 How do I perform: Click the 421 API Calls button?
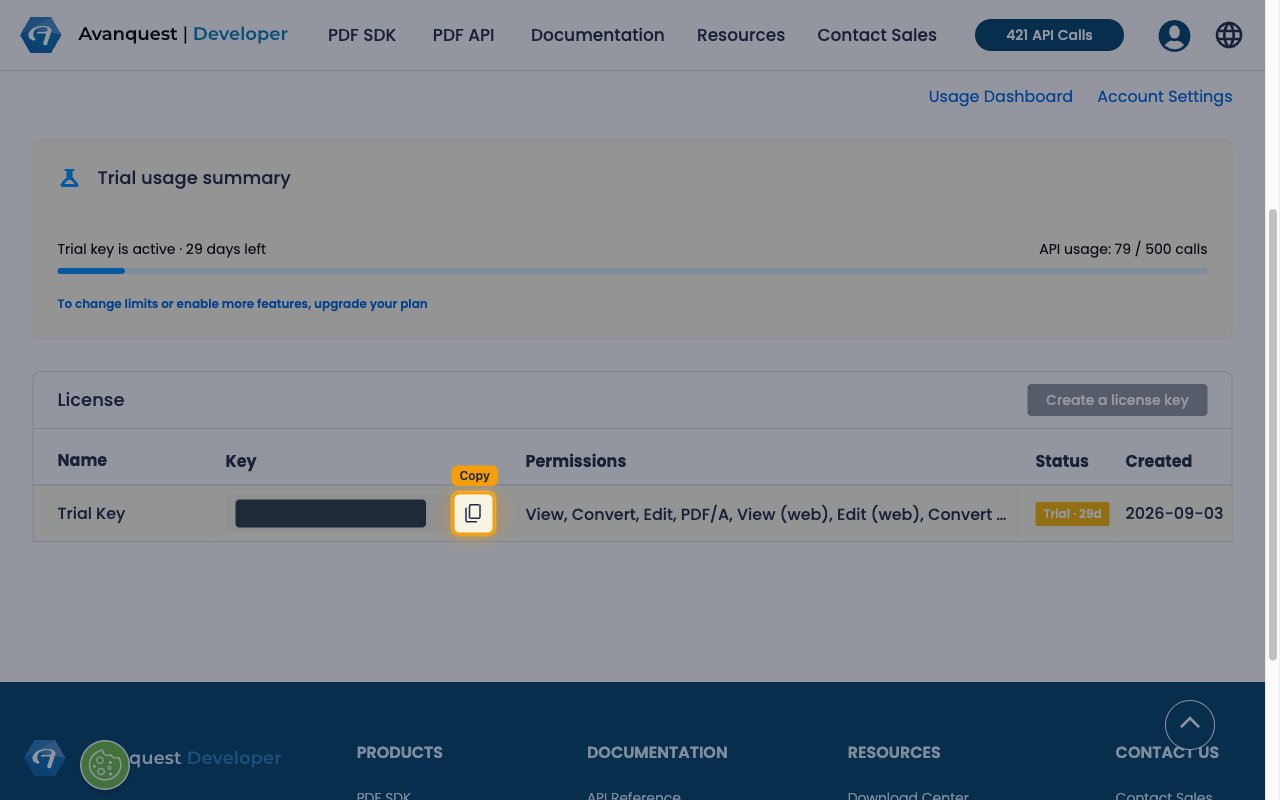(1049, 35)
